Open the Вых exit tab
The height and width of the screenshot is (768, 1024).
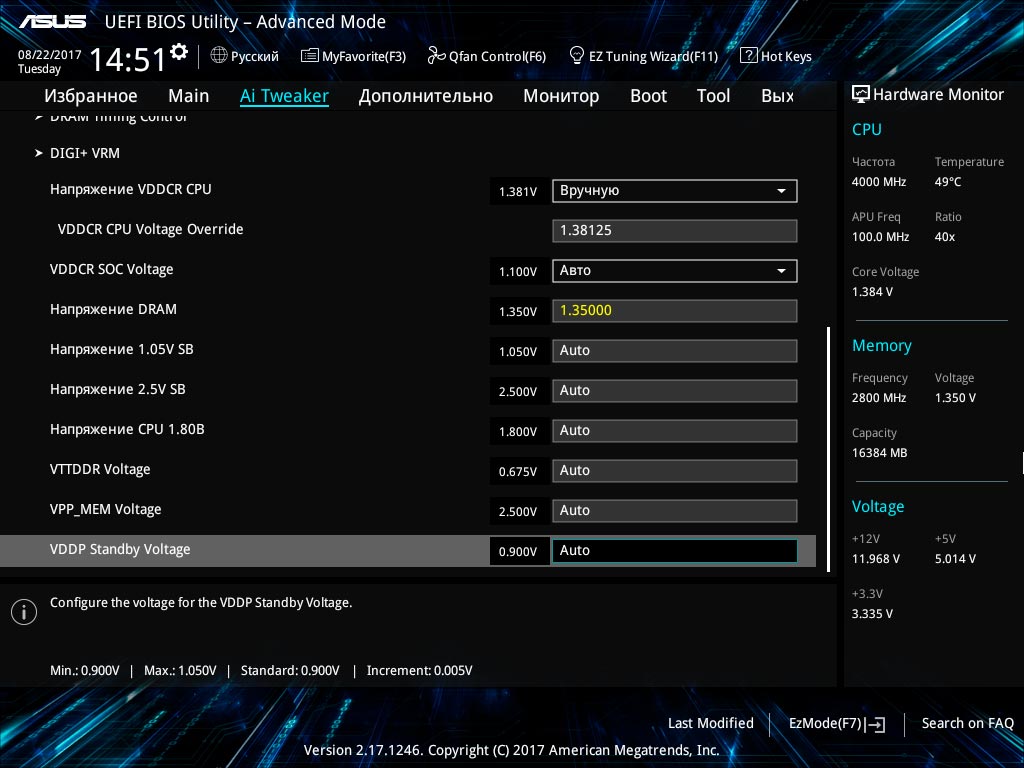(778, 96)
